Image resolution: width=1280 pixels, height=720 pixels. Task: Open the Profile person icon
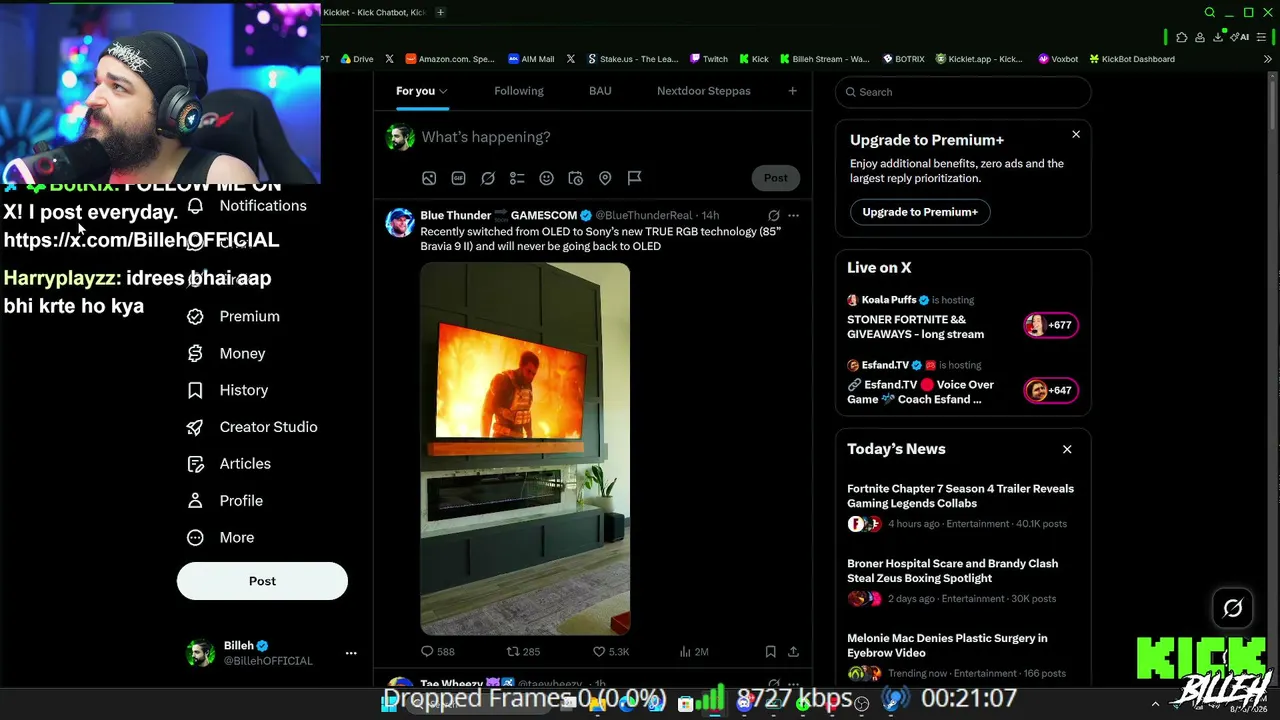[196, 501]
